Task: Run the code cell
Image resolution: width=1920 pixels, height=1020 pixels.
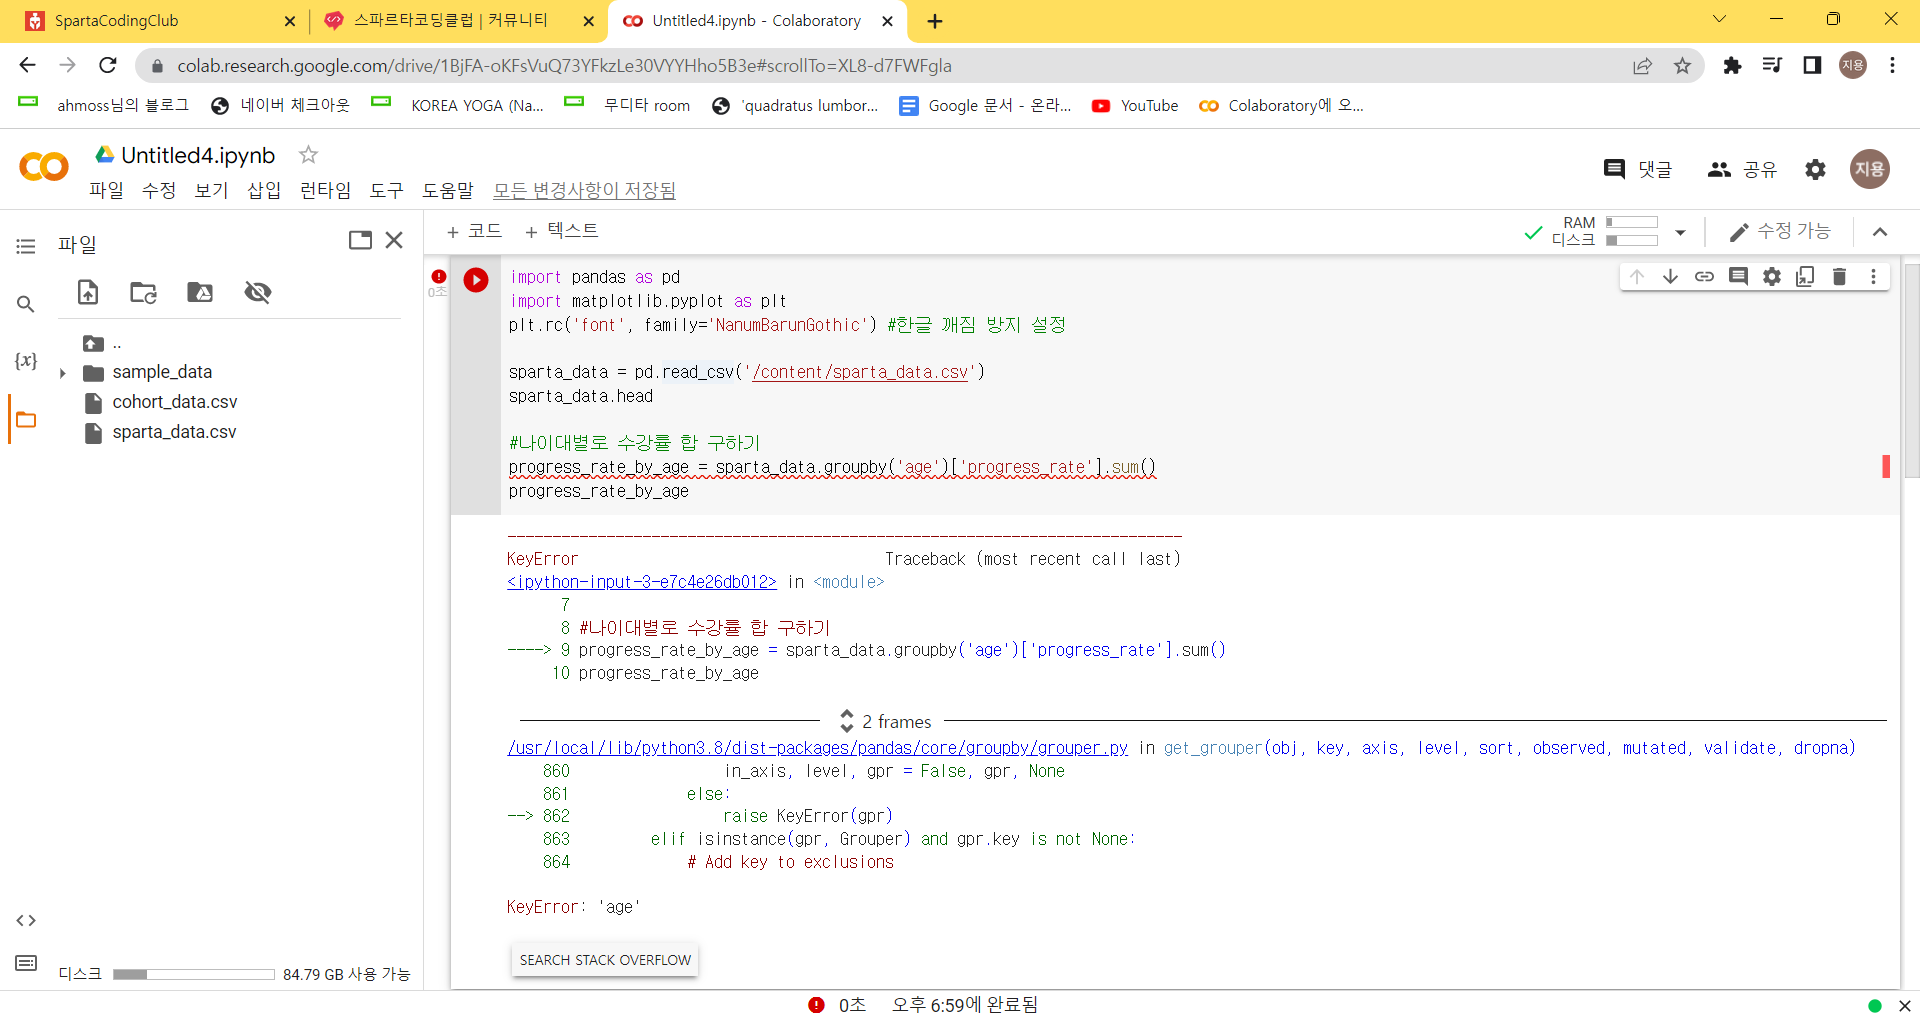Action: click(476, 280)
